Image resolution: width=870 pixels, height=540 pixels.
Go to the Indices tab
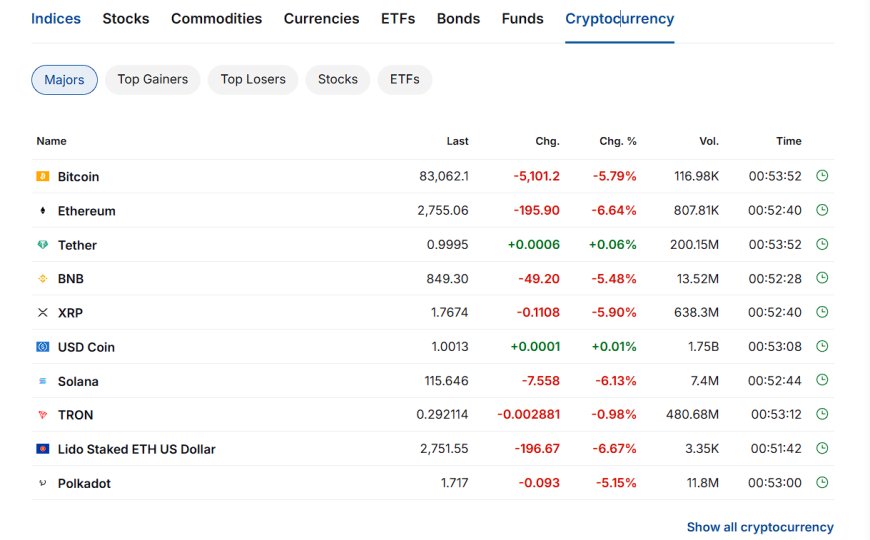click(x=56, y=19)
